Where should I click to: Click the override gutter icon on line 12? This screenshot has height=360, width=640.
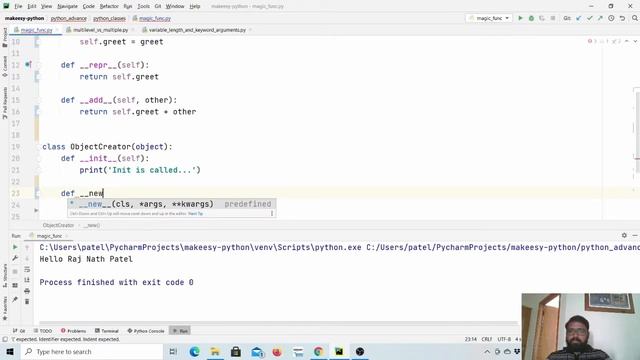tap(28, 64)
